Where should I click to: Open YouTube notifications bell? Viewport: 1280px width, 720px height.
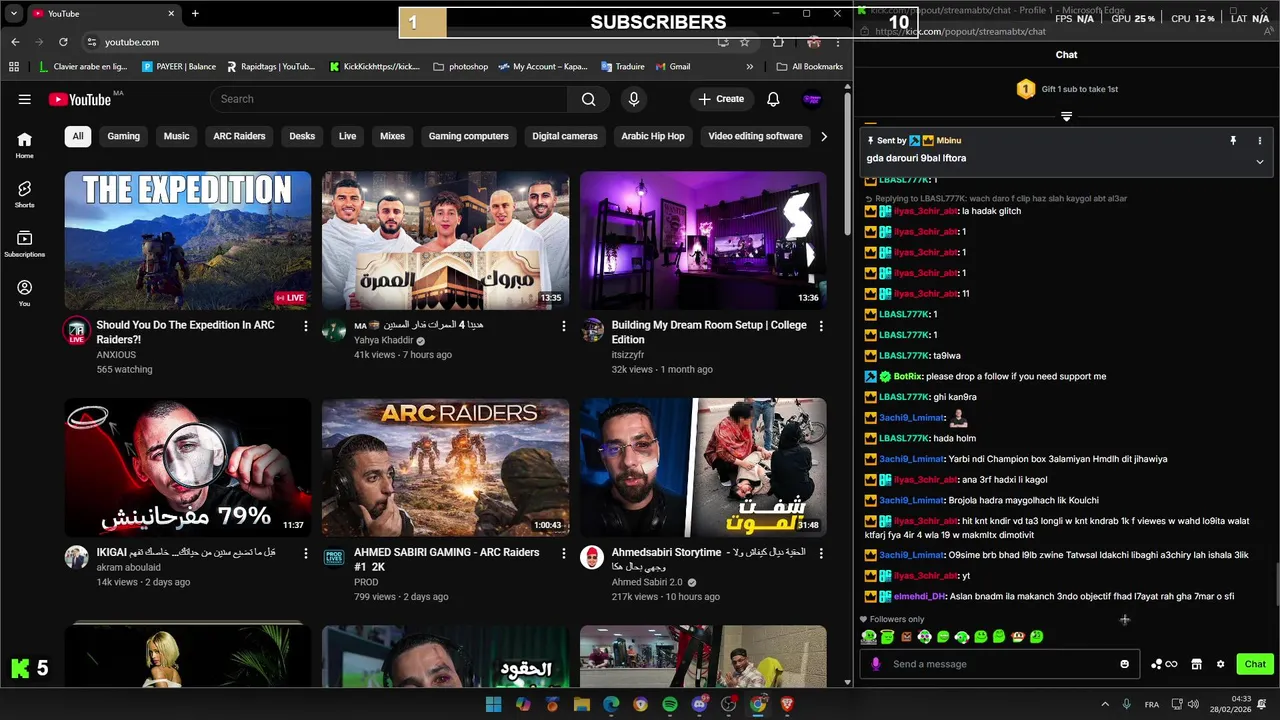773,99
